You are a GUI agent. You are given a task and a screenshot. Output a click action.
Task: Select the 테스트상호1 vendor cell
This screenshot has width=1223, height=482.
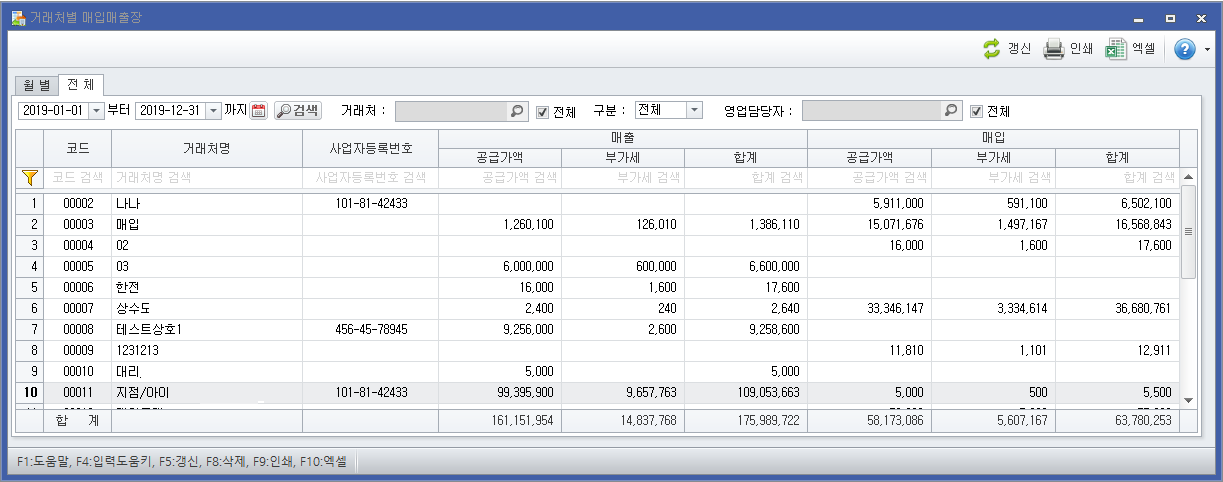point(207,329)
